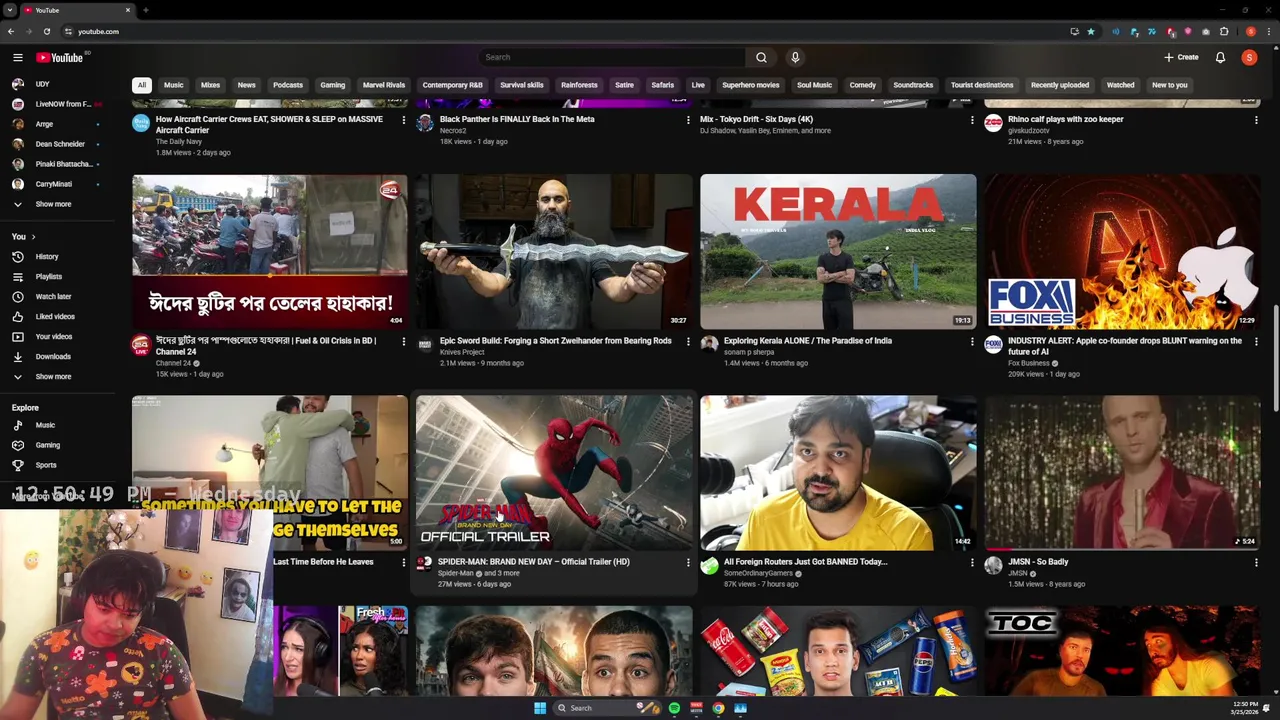Open History from the sidebar

[47, 256]
